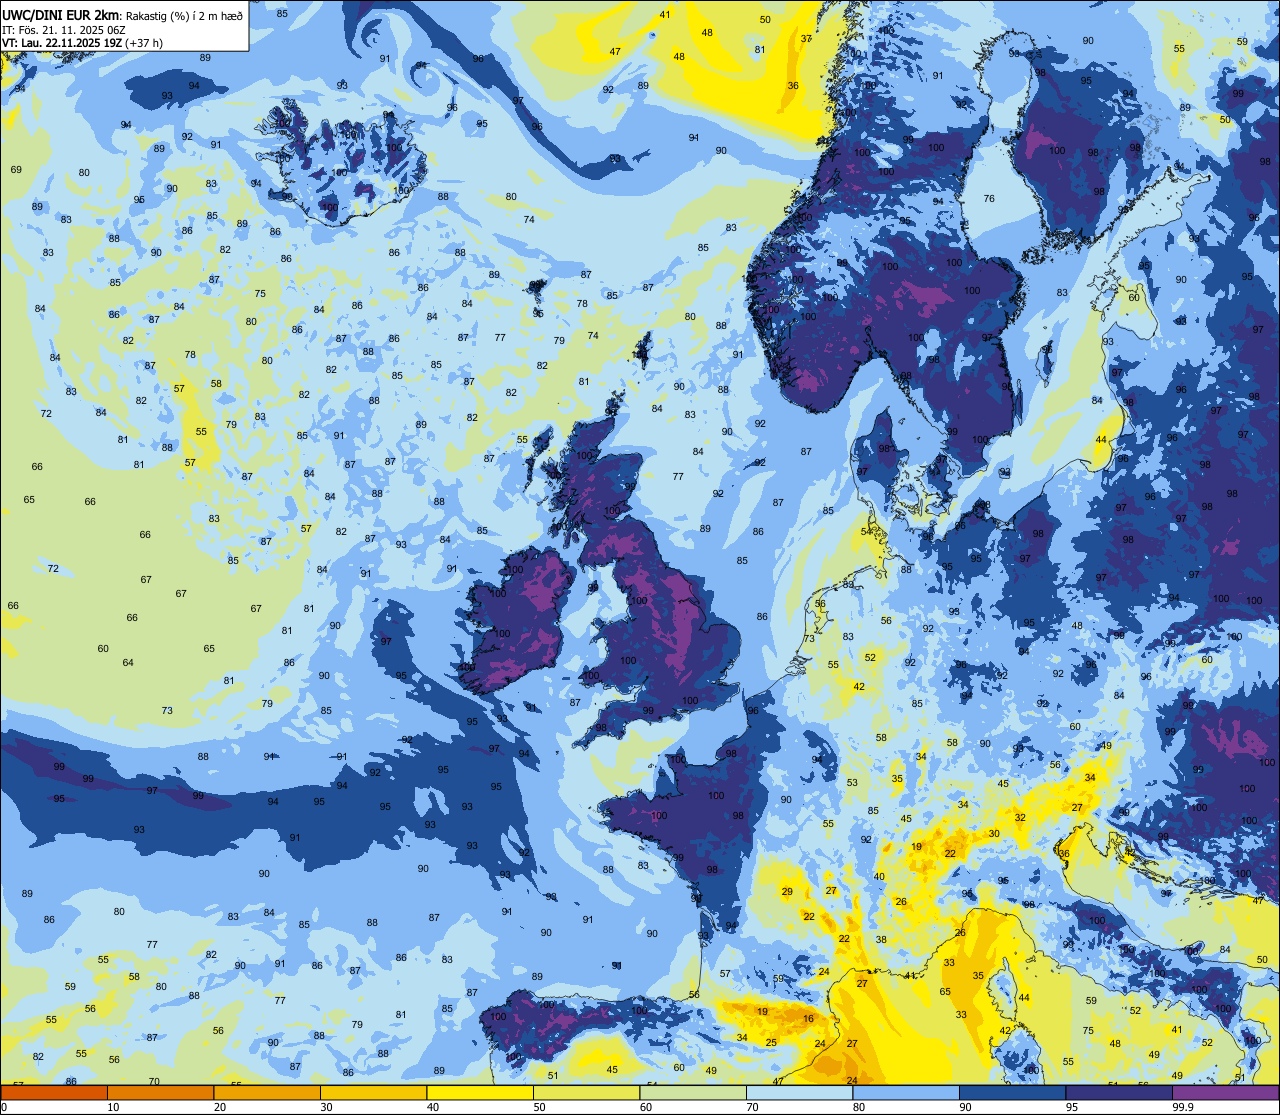Click the 10–20 orange legend color
Screen dimensions: 1280x1115
coord(160,1093)
